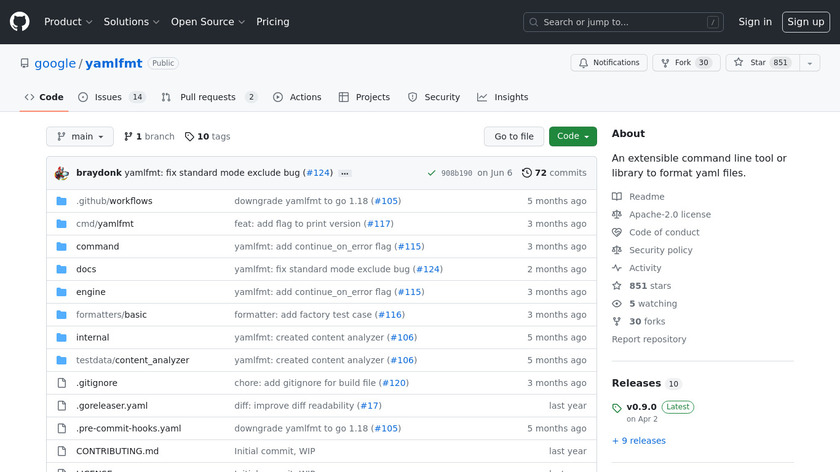Click the folder icon for testdata/content_analyzer
Viewport: 840px width, 472px height.
click(62, 360)
